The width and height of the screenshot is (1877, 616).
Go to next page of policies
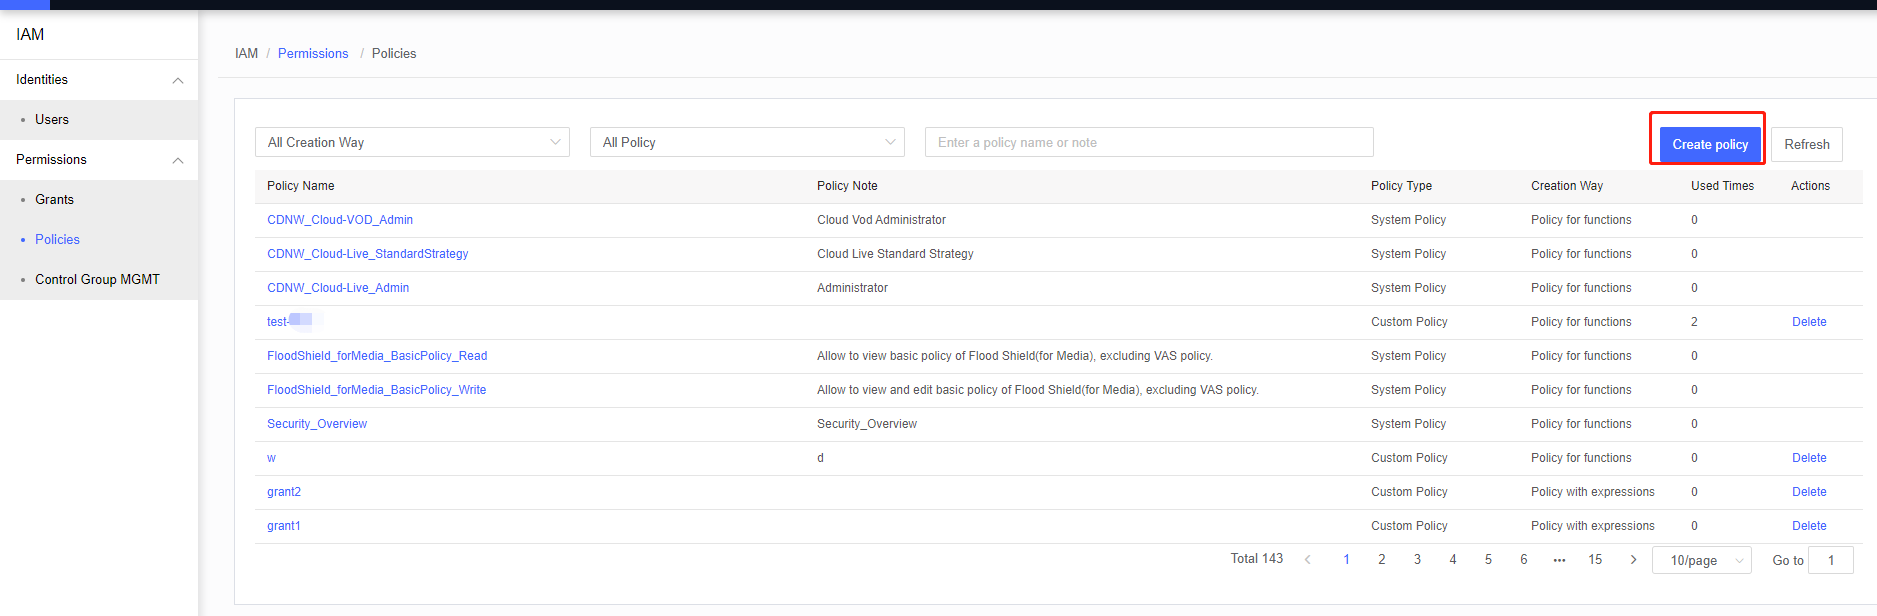(1633, 560)
